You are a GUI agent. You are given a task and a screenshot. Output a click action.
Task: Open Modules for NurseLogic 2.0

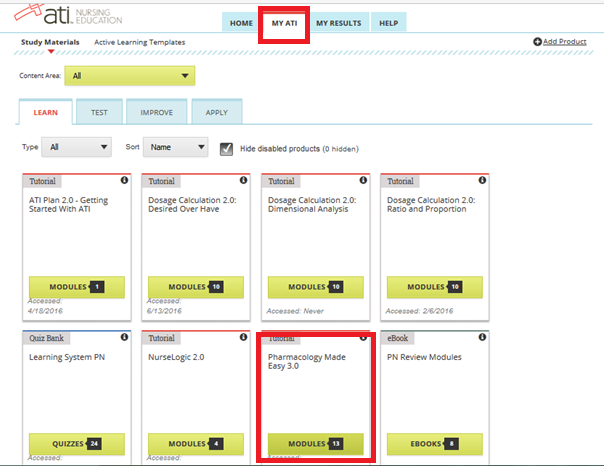point(196,444)
